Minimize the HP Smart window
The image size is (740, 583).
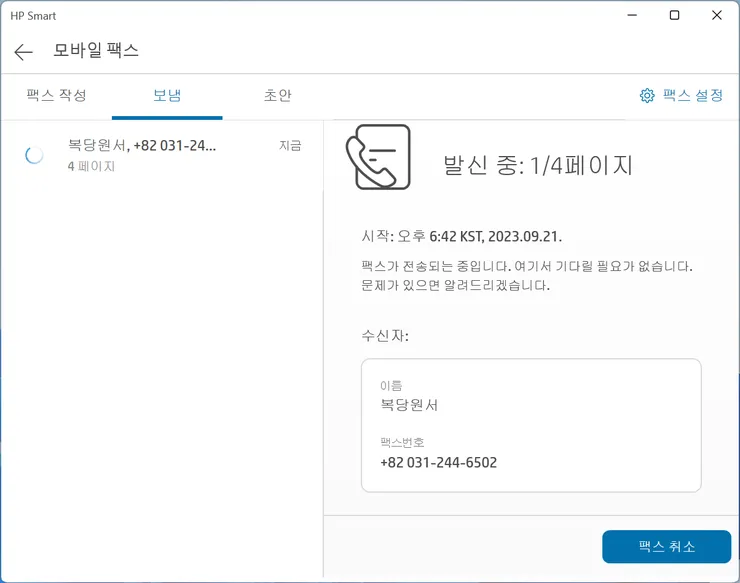tap(632, 16)
